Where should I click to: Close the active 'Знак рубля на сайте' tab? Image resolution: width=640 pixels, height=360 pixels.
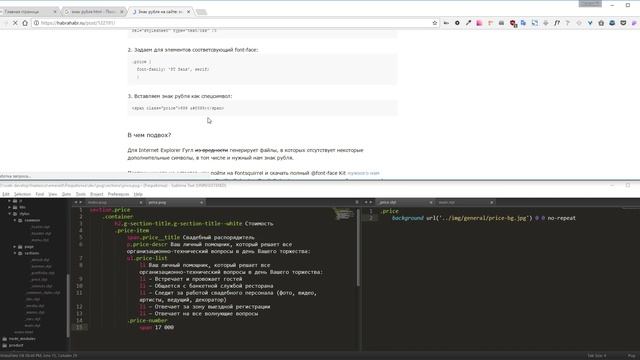188,12
